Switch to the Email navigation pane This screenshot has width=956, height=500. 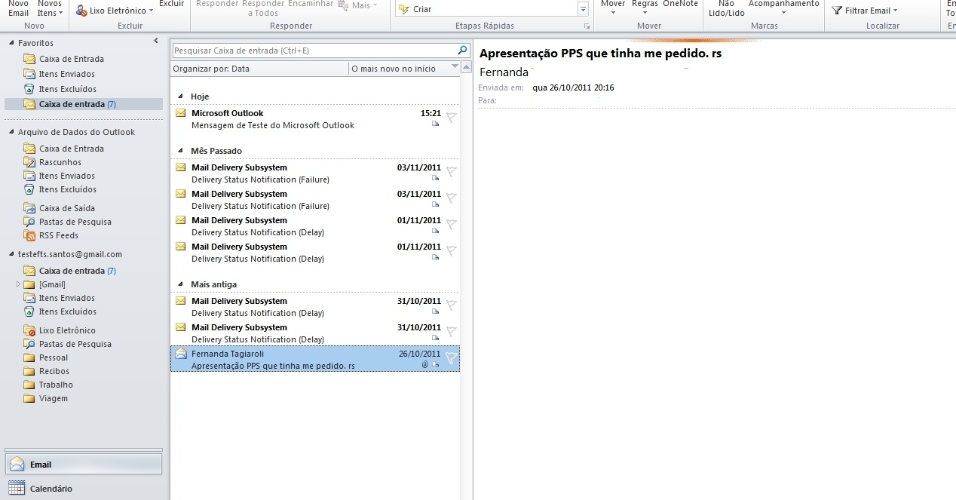84,465
